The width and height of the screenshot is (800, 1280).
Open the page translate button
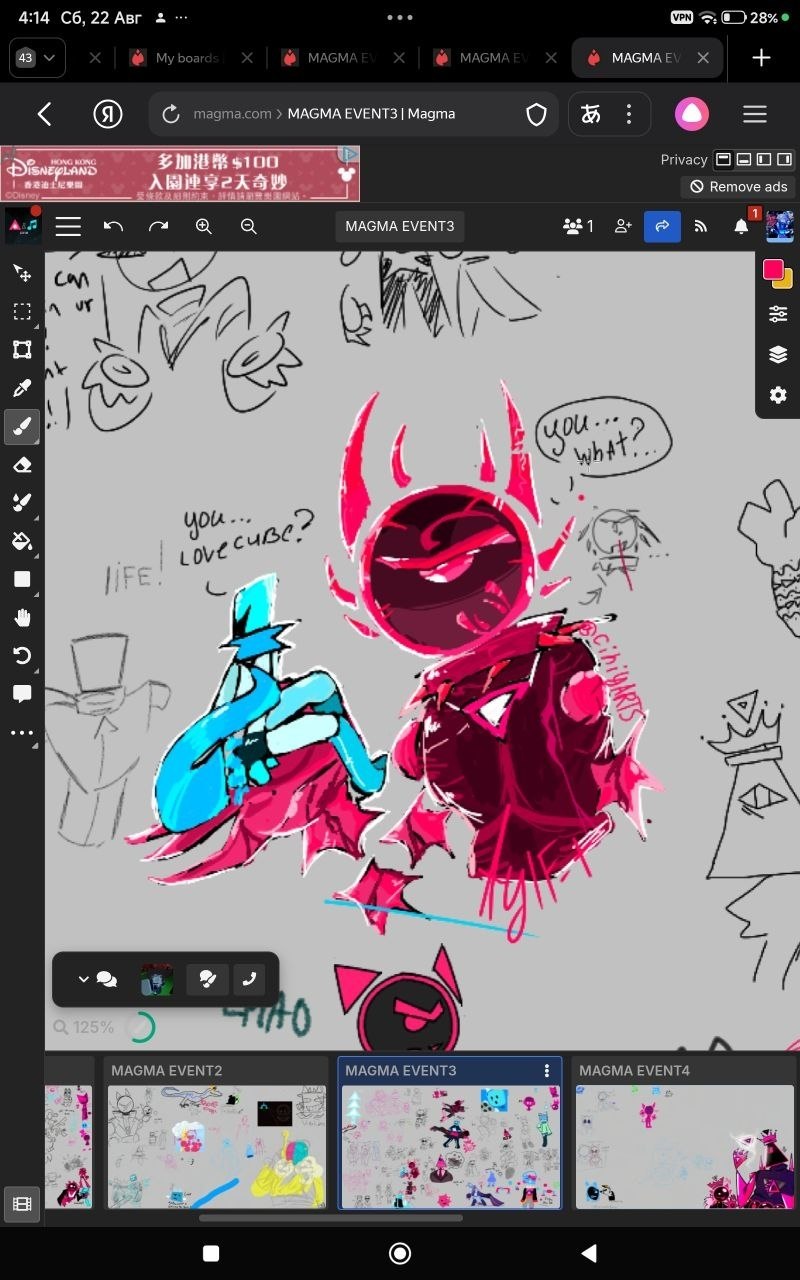point(591,114)
